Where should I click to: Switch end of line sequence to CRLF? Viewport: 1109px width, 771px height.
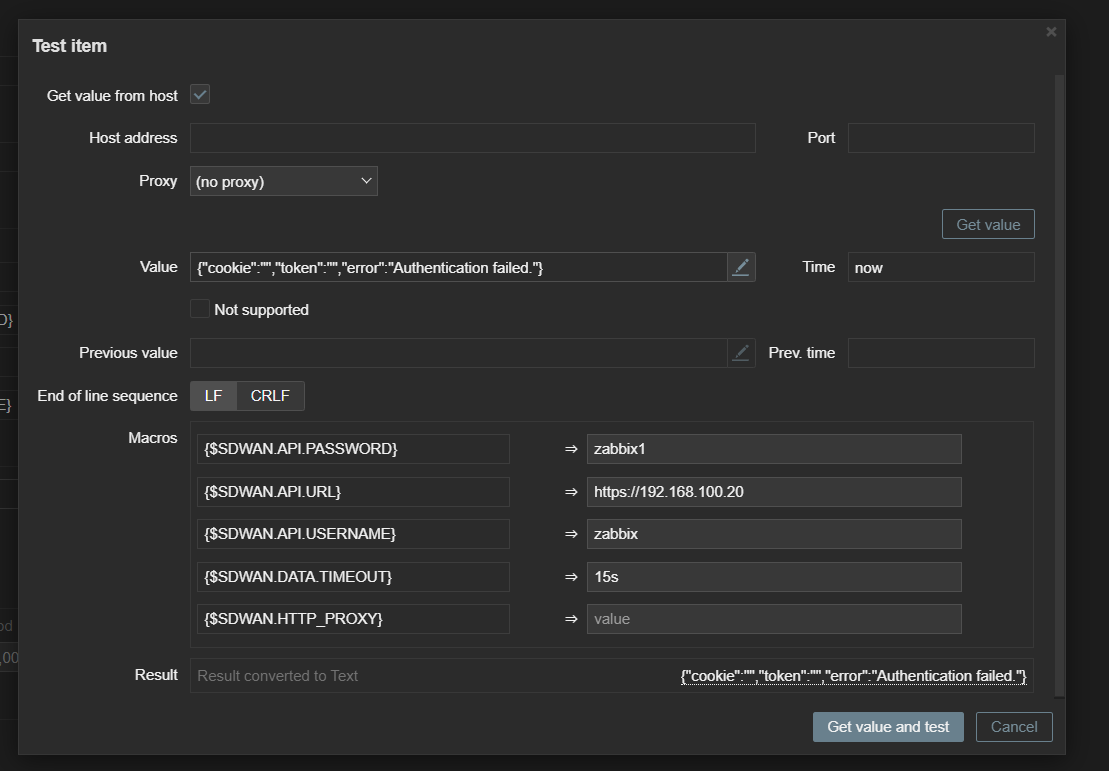pos(270,396)
